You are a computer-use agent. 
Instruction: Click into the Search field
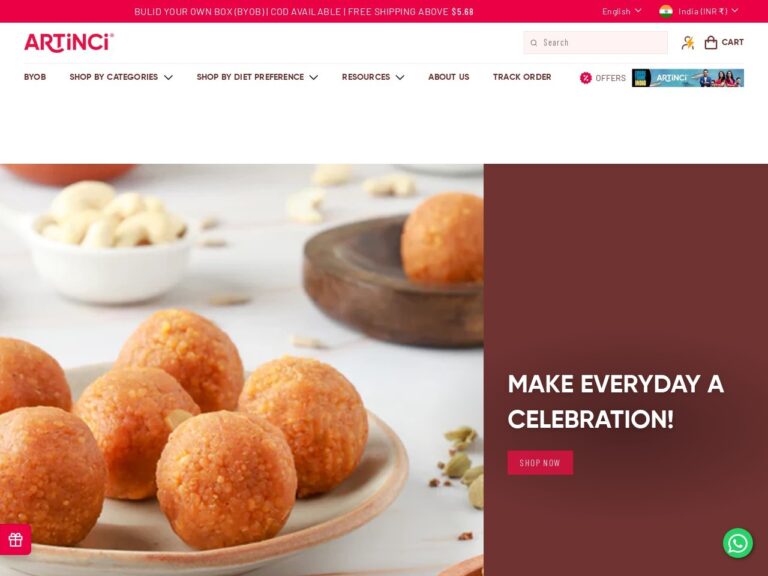point(595,43)
